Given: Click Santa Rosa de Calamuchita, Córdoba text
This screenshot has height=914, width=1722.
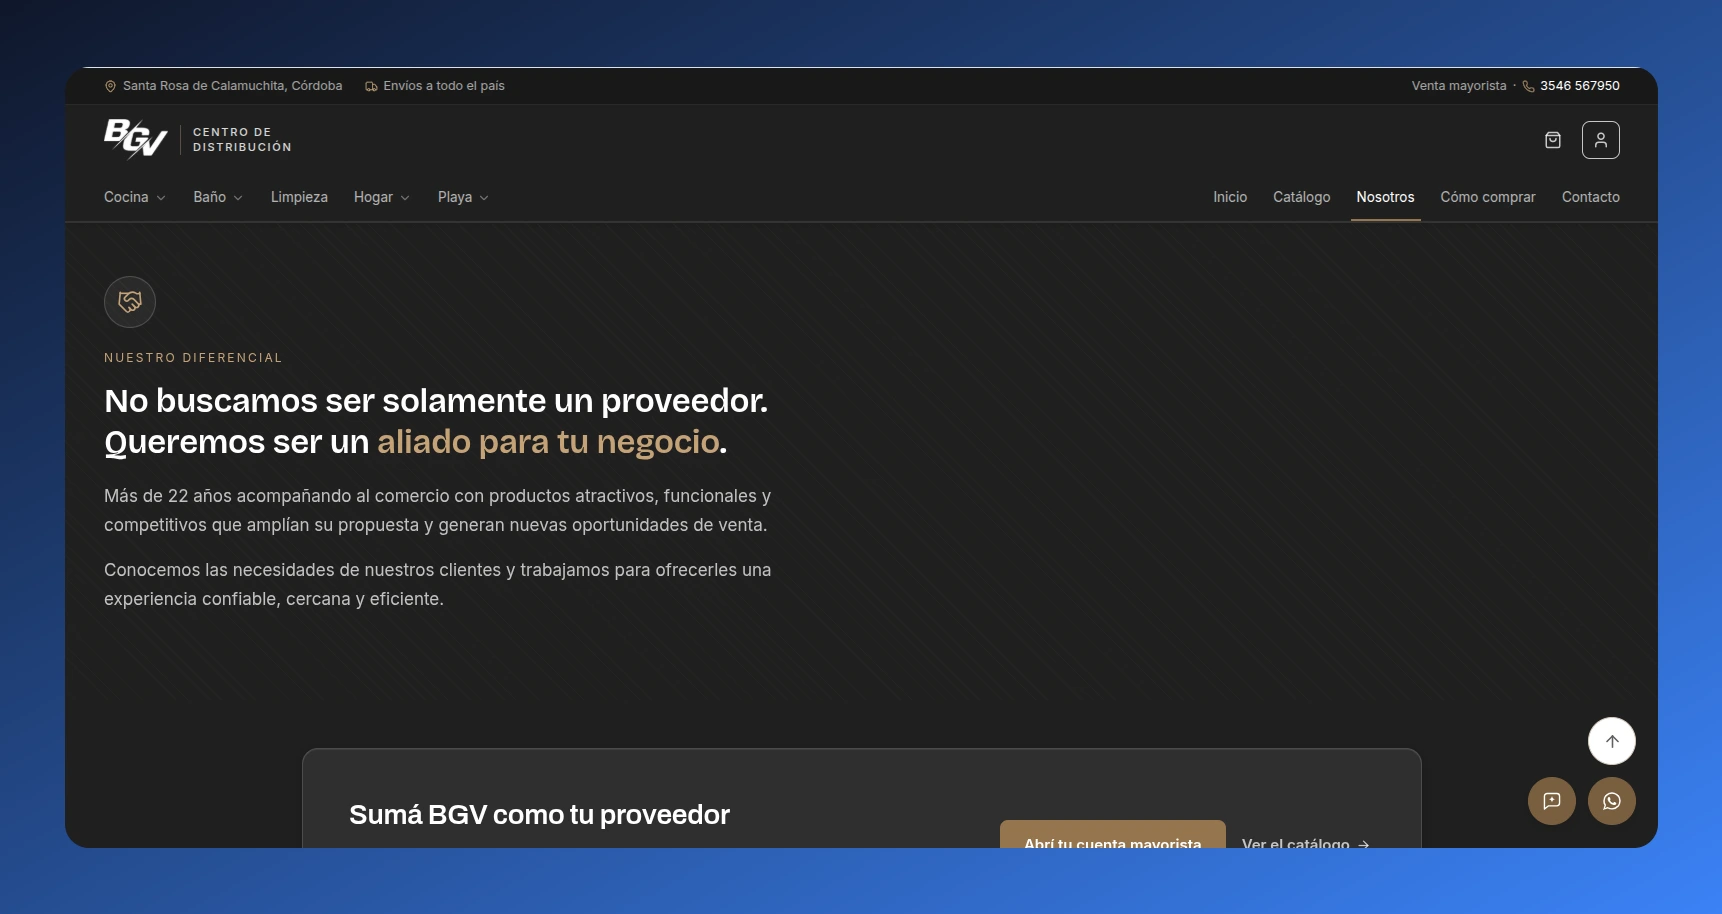Looking at the screenshot, I should point(232,86).
